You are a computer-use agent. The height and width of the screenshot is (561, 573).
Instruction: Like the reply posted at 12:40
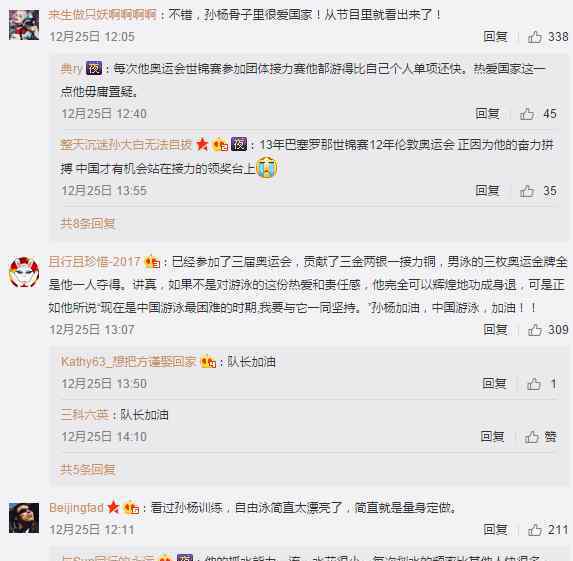[527, 114]
